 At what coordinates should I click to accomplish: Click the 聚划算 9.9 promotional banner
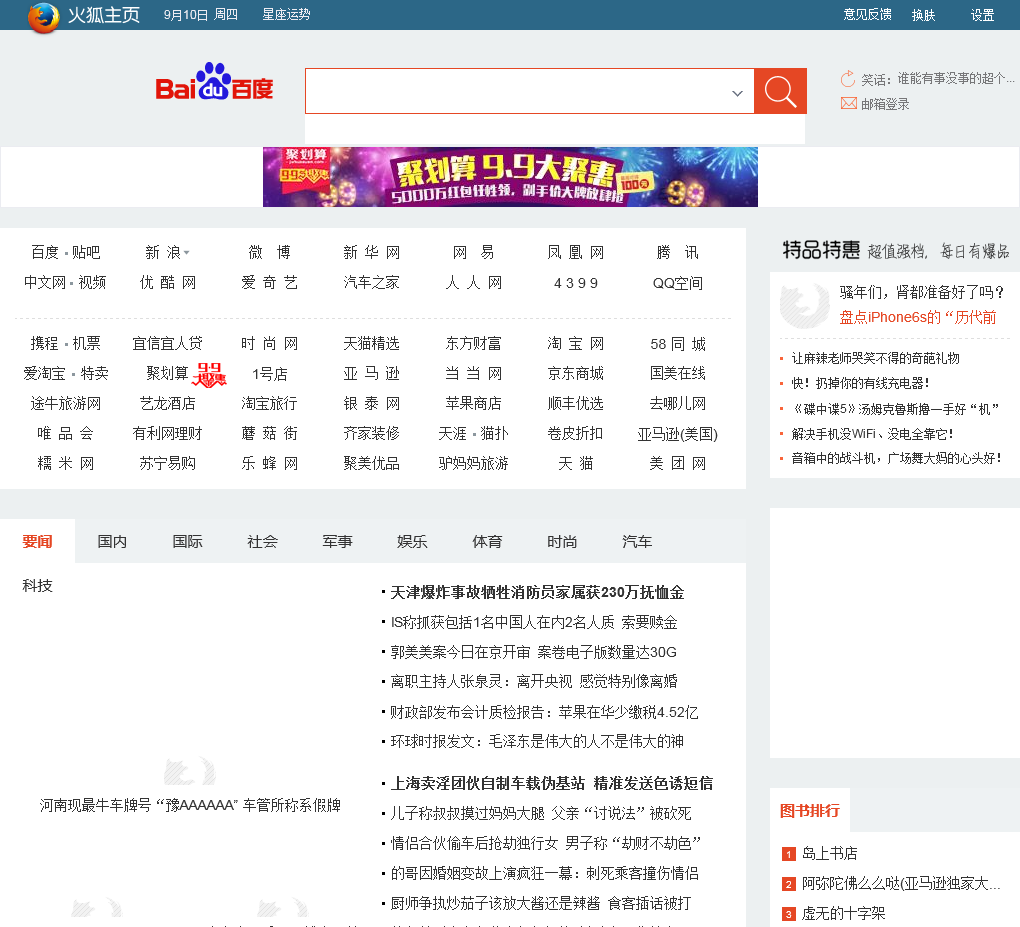click(510, 177)
